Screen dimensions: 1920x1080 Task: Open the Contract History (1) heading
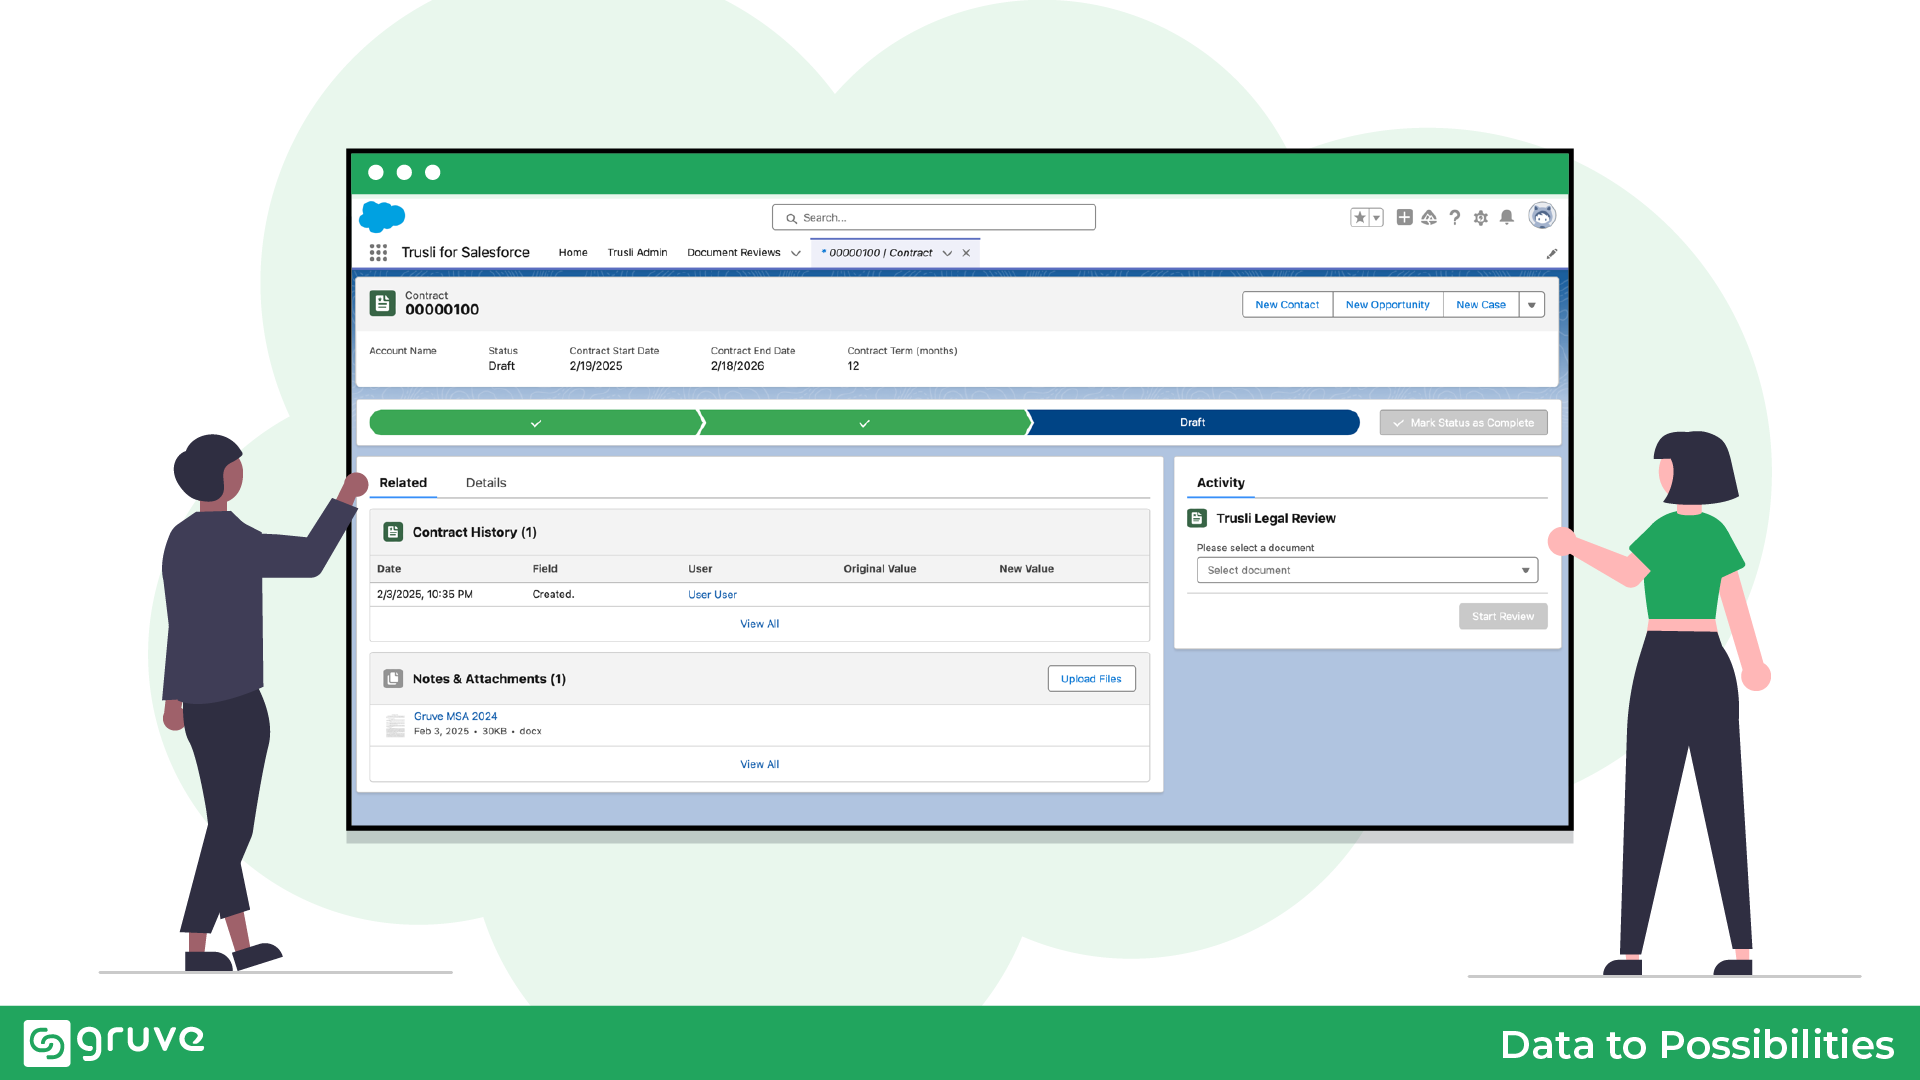[474, 532]
